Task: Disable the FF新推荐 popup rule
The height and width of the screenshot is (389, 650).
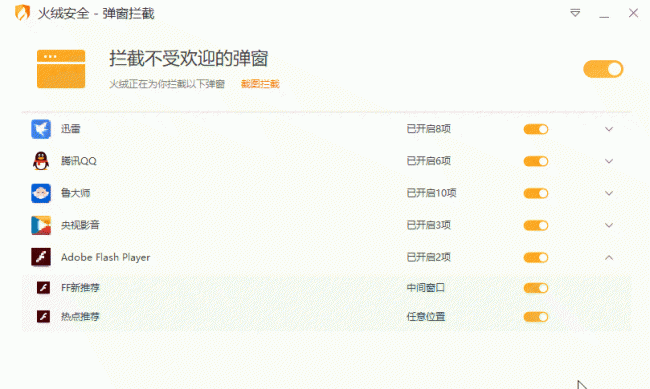Action: pyautogui.click(x=536, y=288)
